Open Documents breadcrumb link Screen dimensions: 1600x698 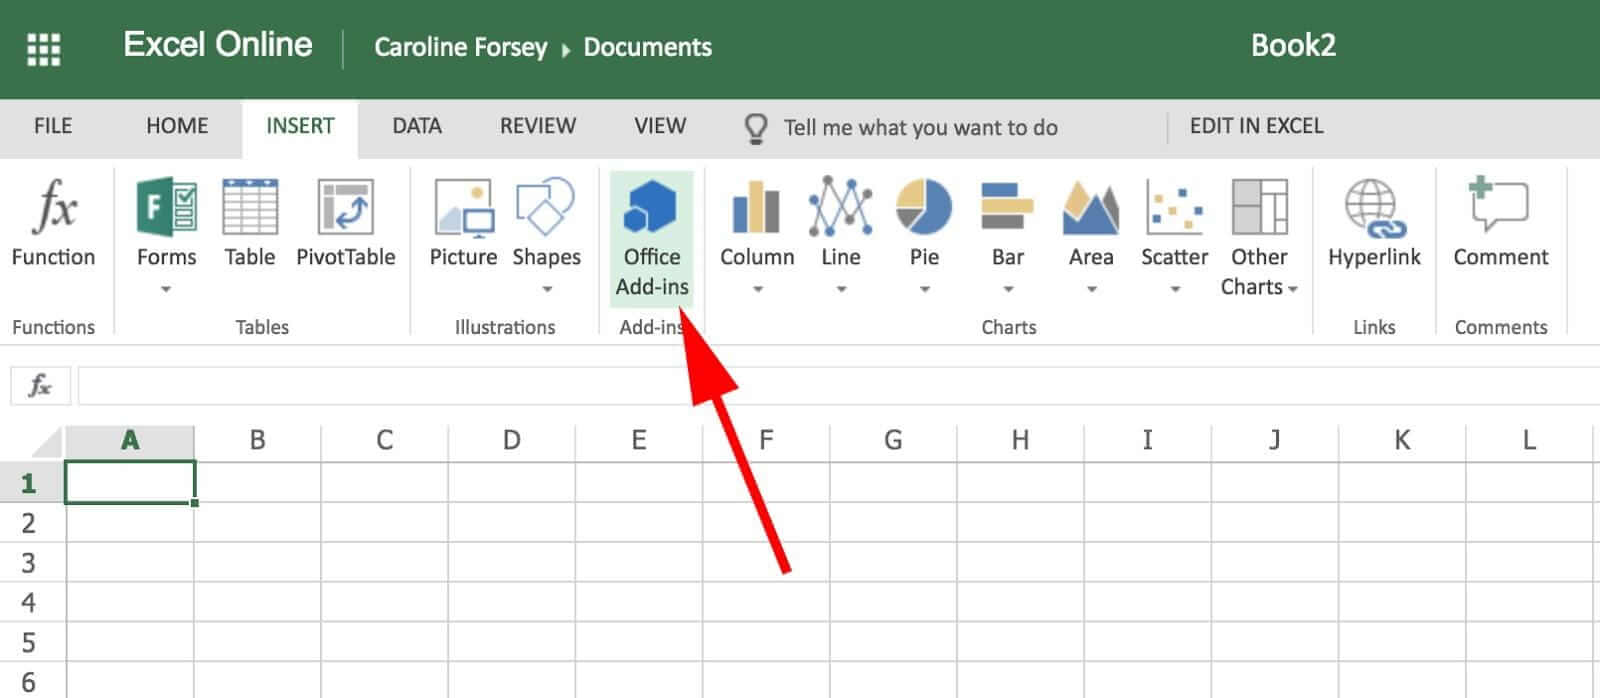(x=648, y=47)
